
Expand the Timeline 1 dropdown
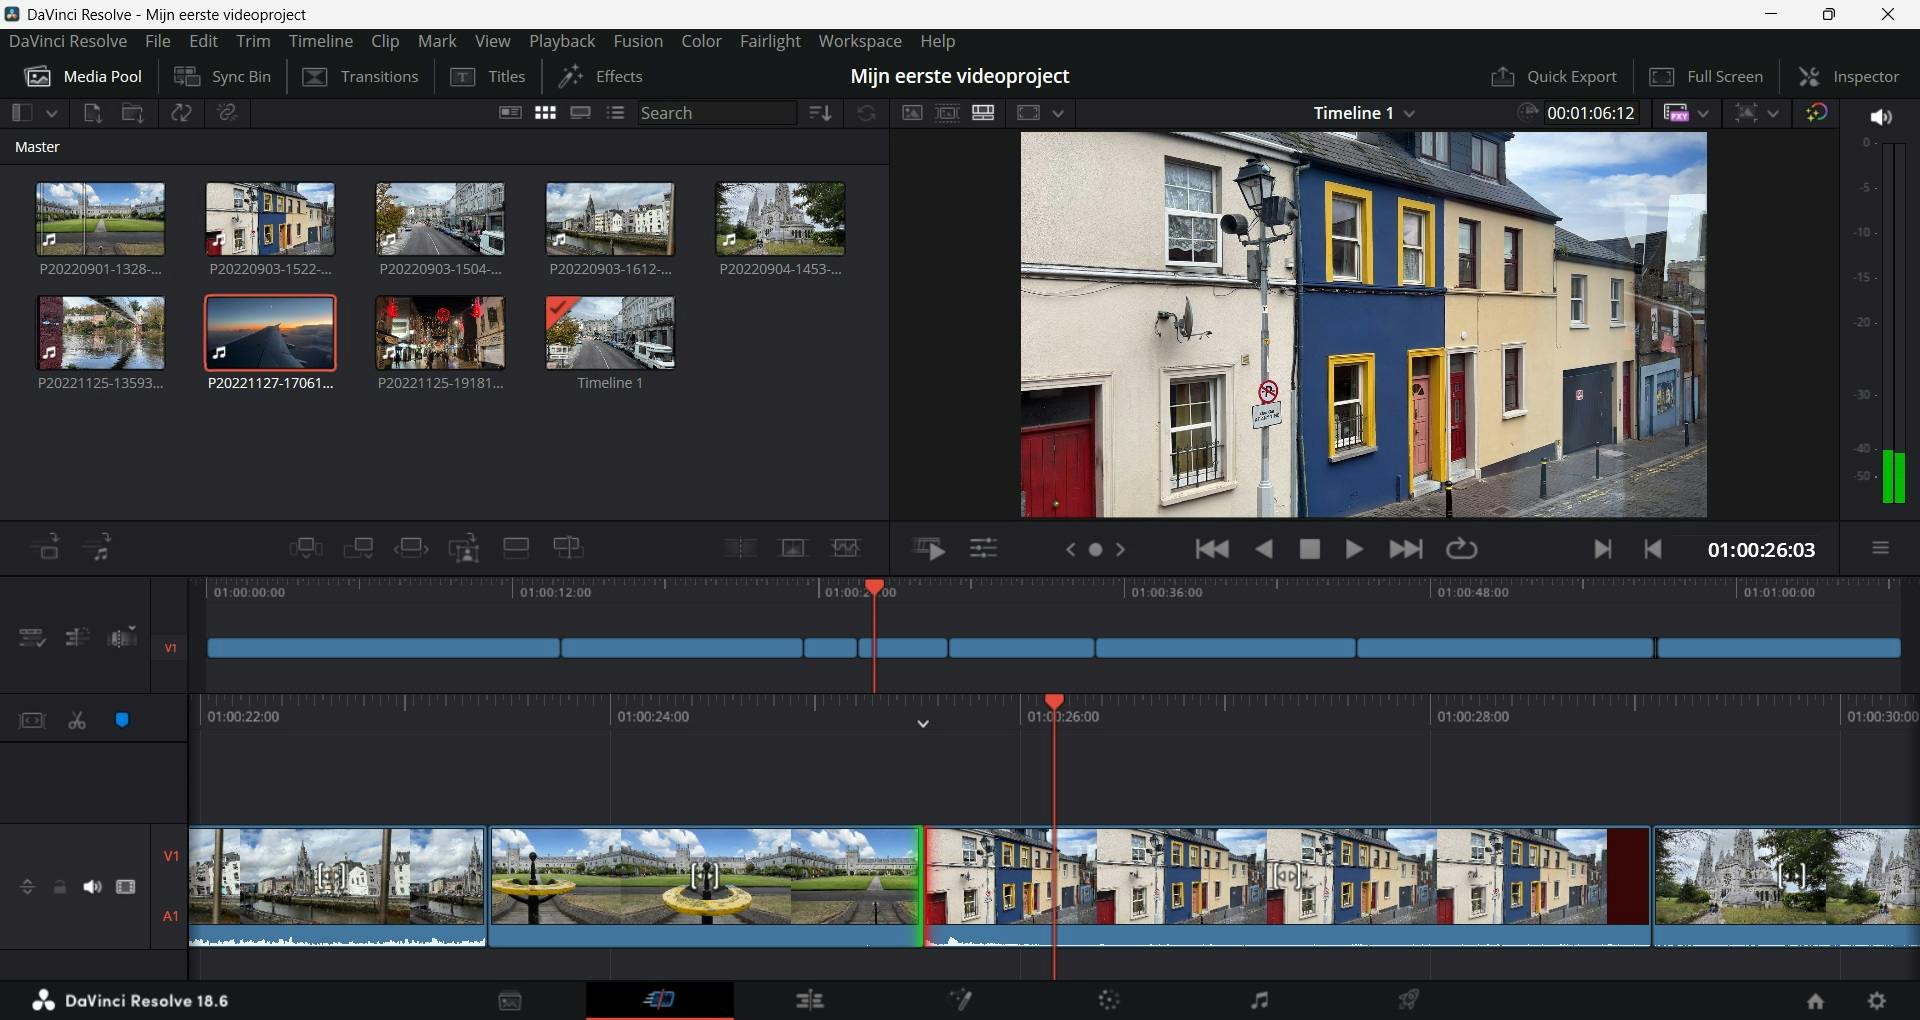[x=1410, y=114]
